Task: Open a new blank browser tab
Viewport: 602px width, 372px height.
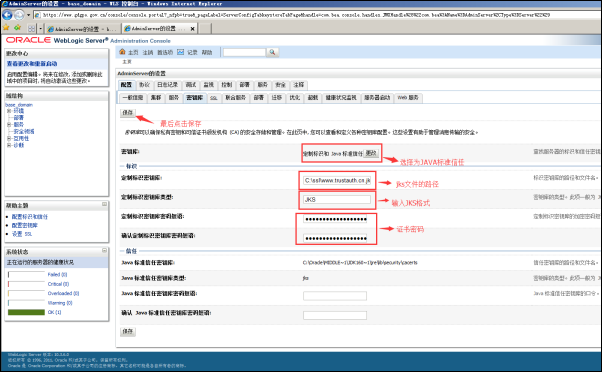Action: [x=205, y=29]
